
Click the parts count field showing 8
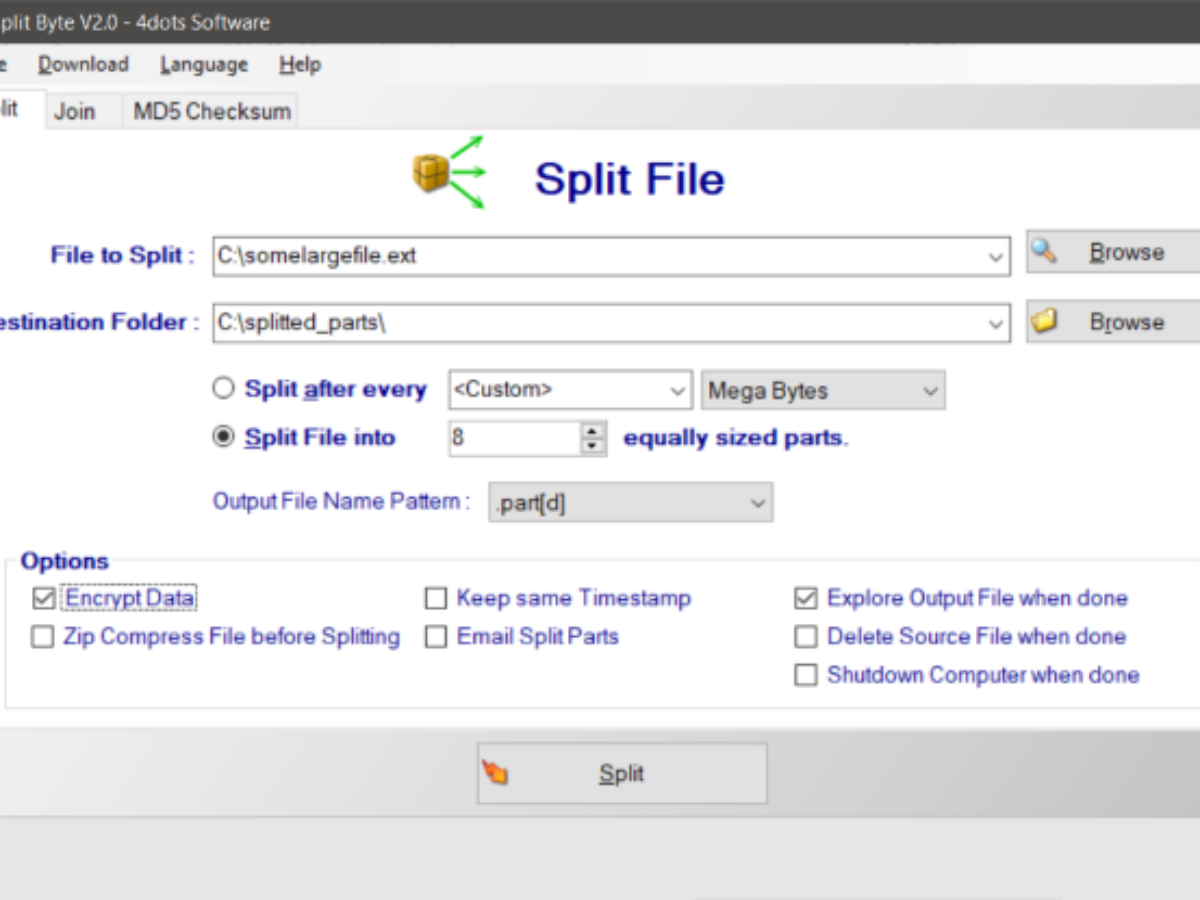click(515, 438)
